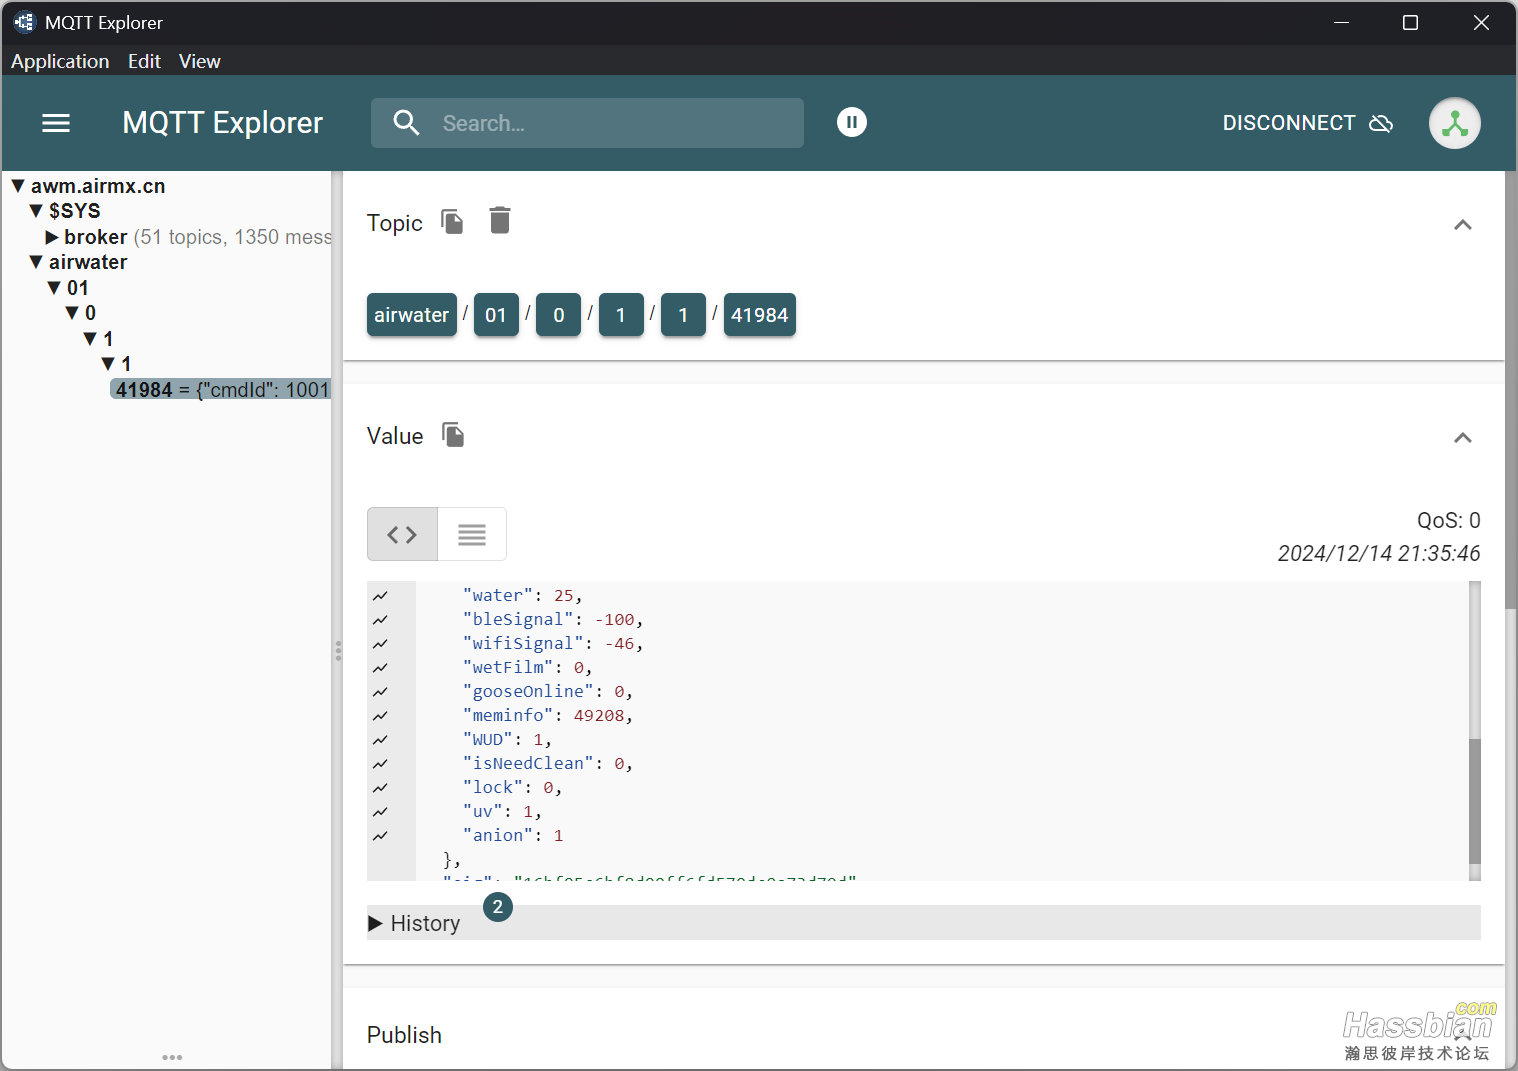Image resolution: width=1518 pixels, height=1071 pixels.
Task: Collapse the $SYS tree node
Action: tap(36, 211)
